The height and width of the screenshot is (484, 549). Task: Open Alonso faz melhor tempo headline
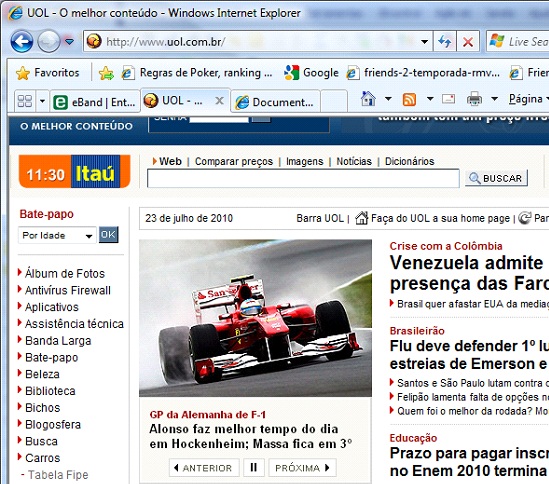[250, 436]
